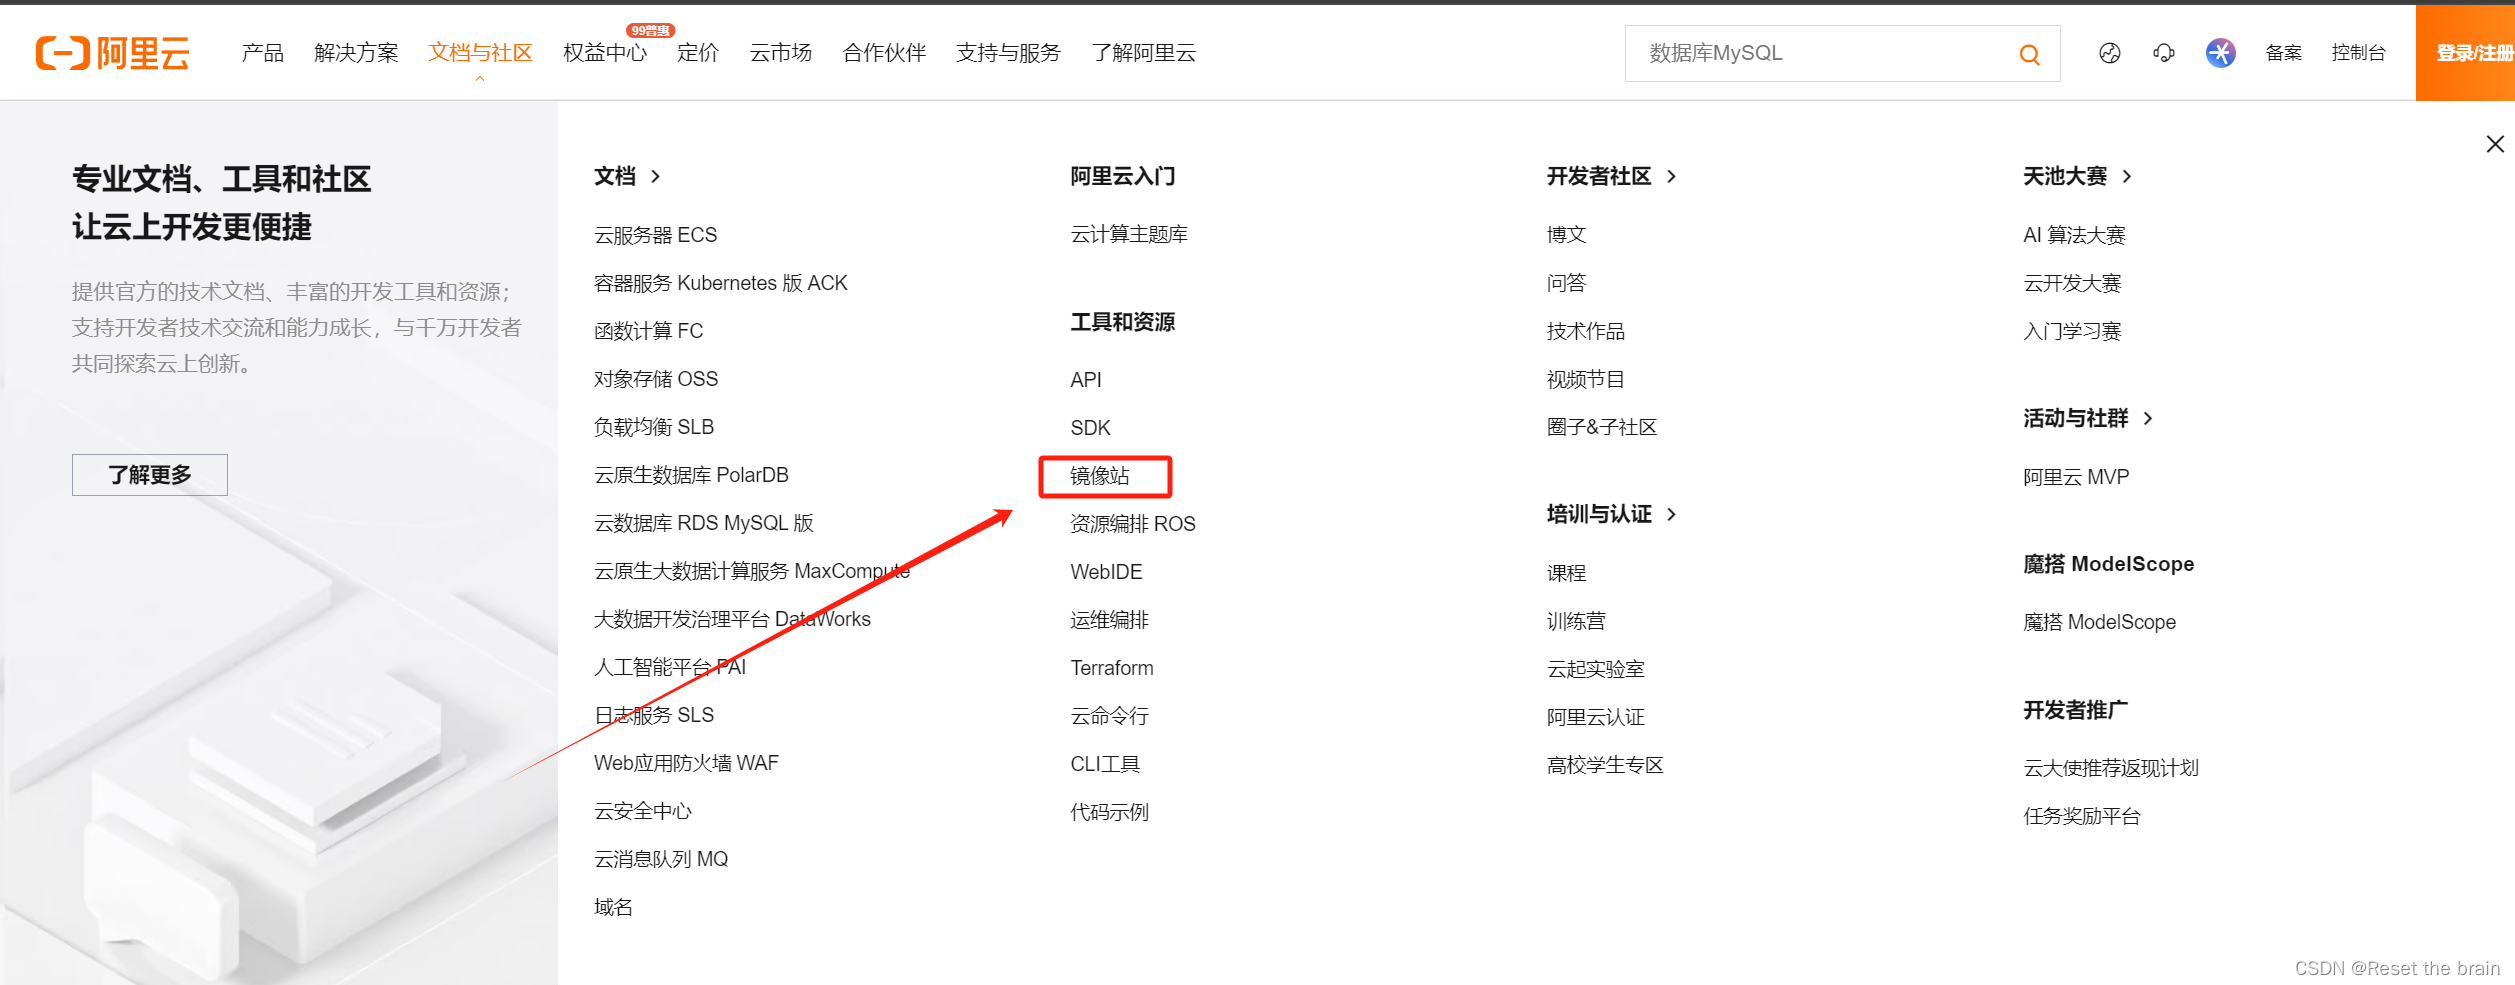Image resolution: width=2515 pixels, height=985 pixels.
Task: Open the Terraform link
Action: 1112,668
